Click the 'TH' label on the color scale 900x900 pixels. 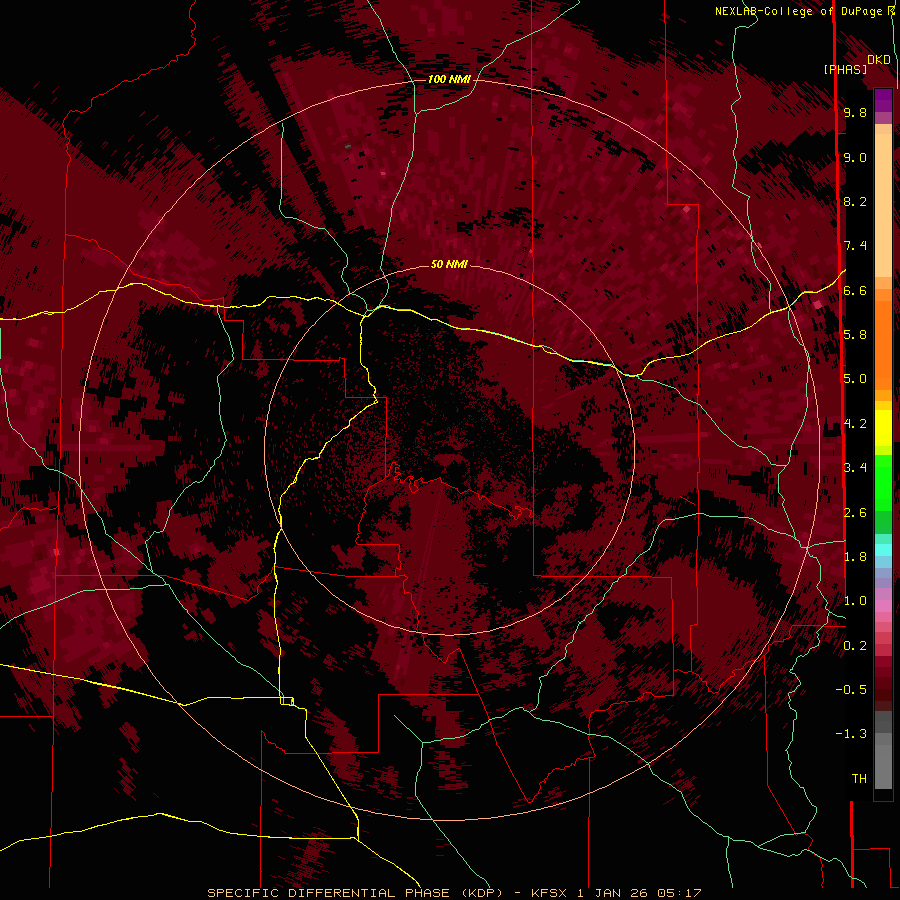coord(859,779)
